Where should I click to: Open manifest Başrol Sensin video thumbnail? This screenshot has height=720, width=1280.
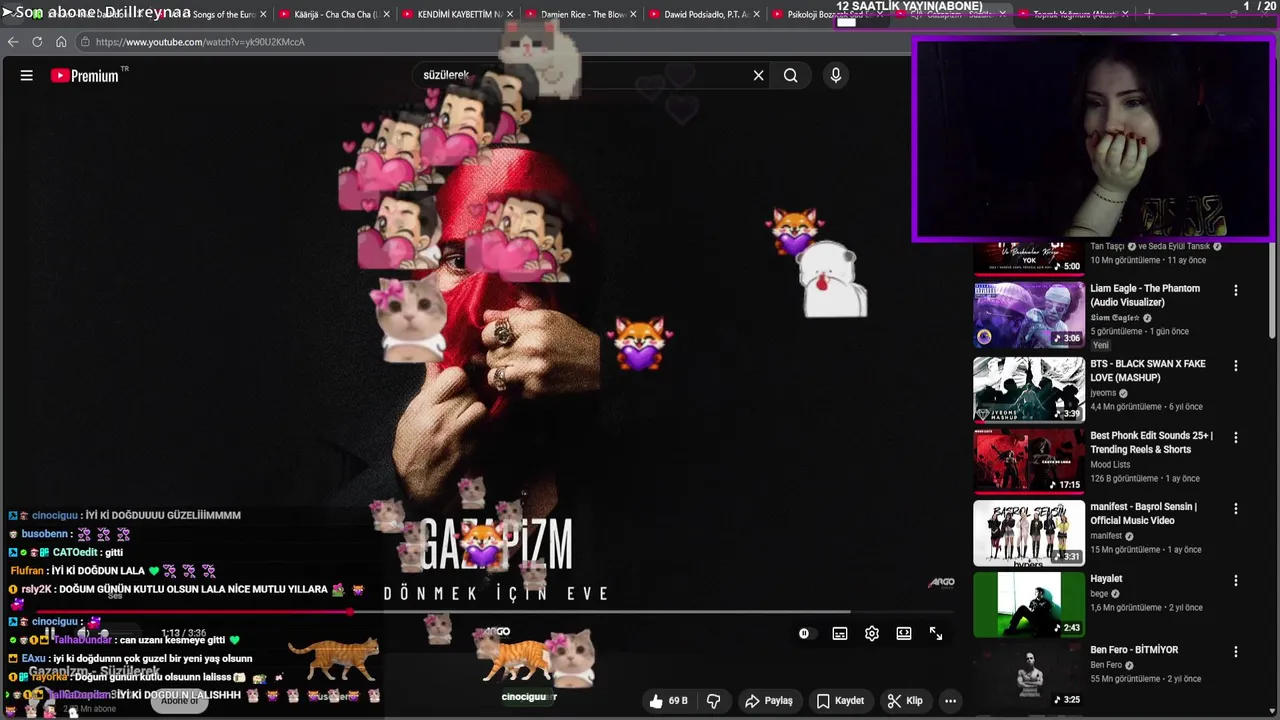click(1029, 533)
